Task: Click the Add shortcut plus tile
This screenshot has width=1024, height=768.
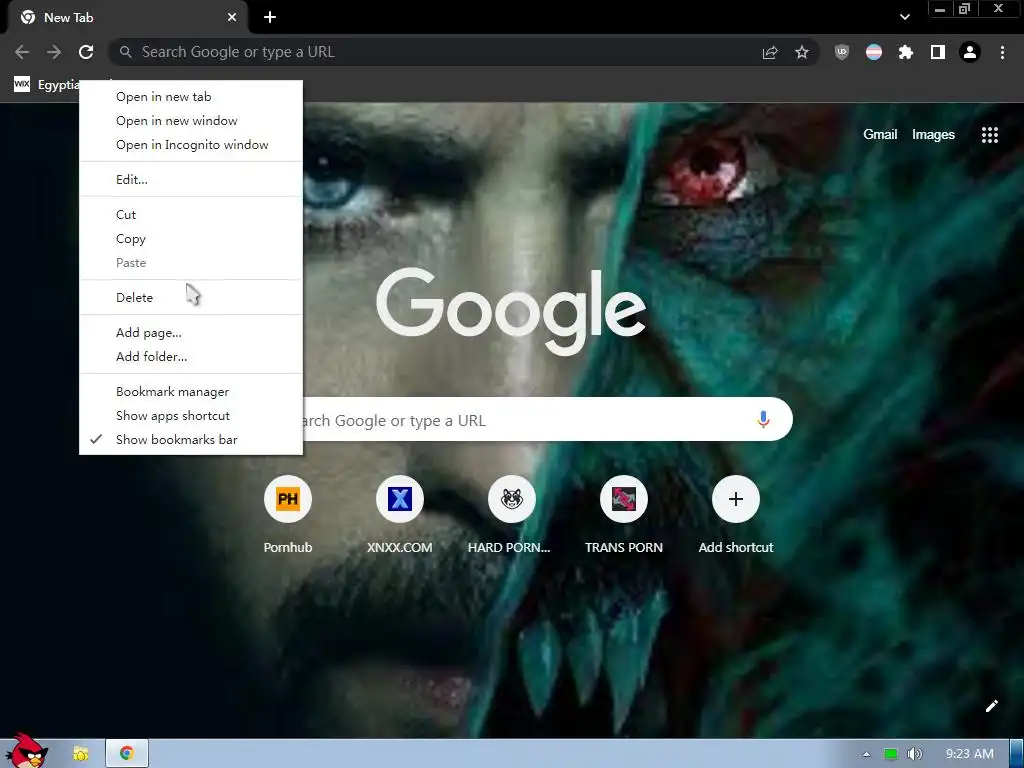Action: click(x=736, y=516)
